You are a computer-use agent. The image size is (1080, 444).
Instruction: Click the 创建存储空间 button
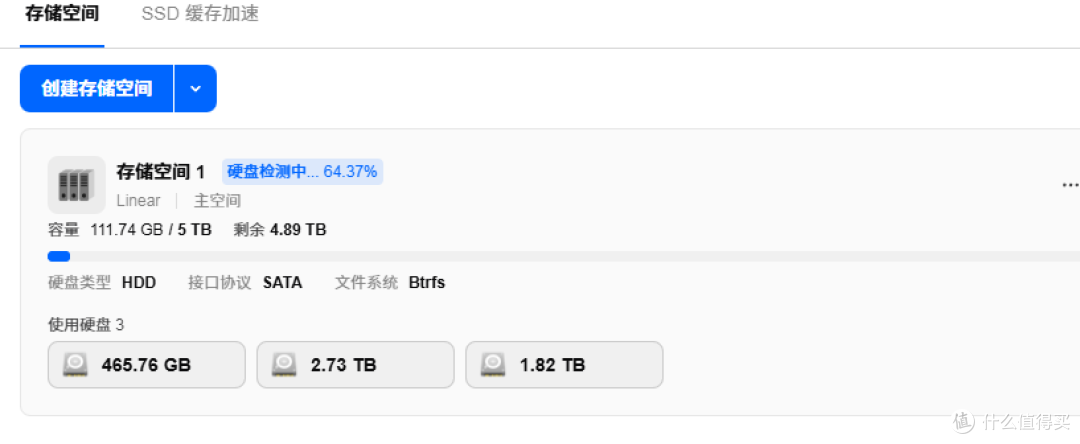(96, 89)
